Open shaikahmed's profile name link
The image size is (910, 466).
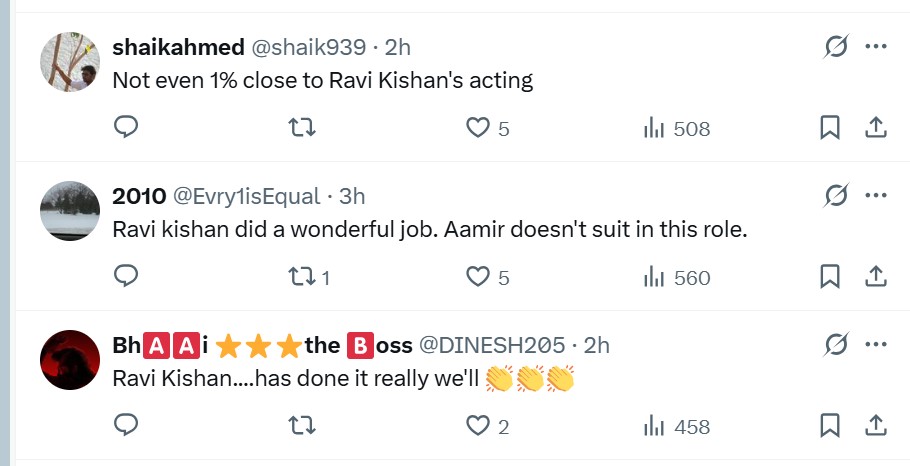pyautogui.click(x=178, y=46)
